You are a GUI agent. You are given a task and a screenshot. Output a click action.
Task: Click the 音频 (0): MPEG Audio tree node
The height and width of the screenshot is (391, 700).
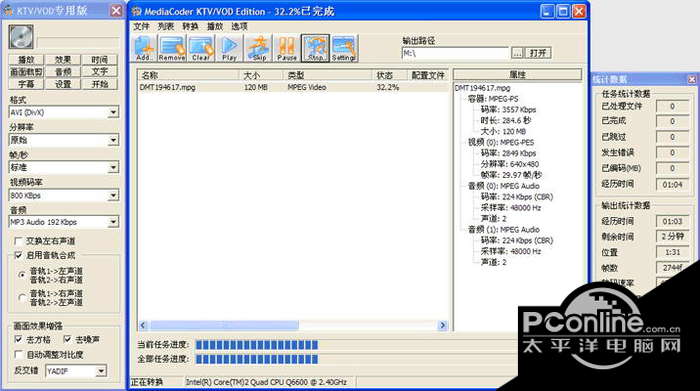[x=504, y=186]
